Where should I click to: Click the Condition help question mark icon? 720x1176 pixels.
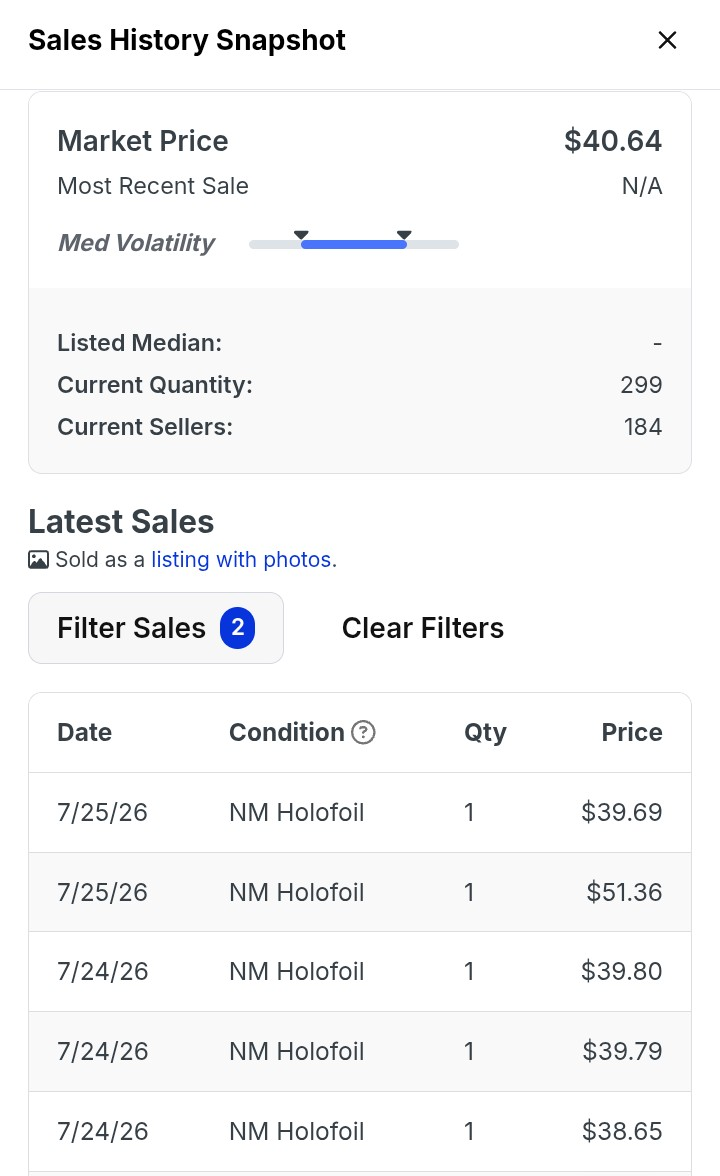(364, 732)
